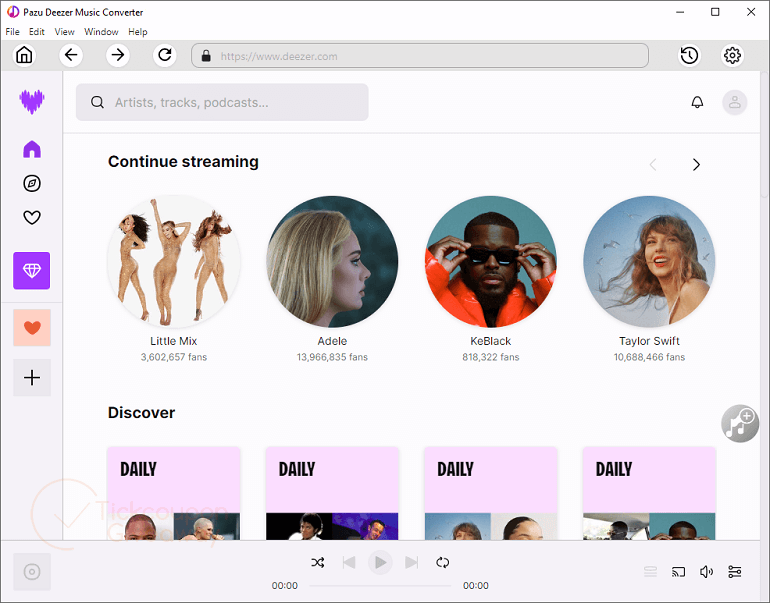This screenshot has height=603, width=770.
Task: Click the floating add-music converter button
Action: (740, 423)
